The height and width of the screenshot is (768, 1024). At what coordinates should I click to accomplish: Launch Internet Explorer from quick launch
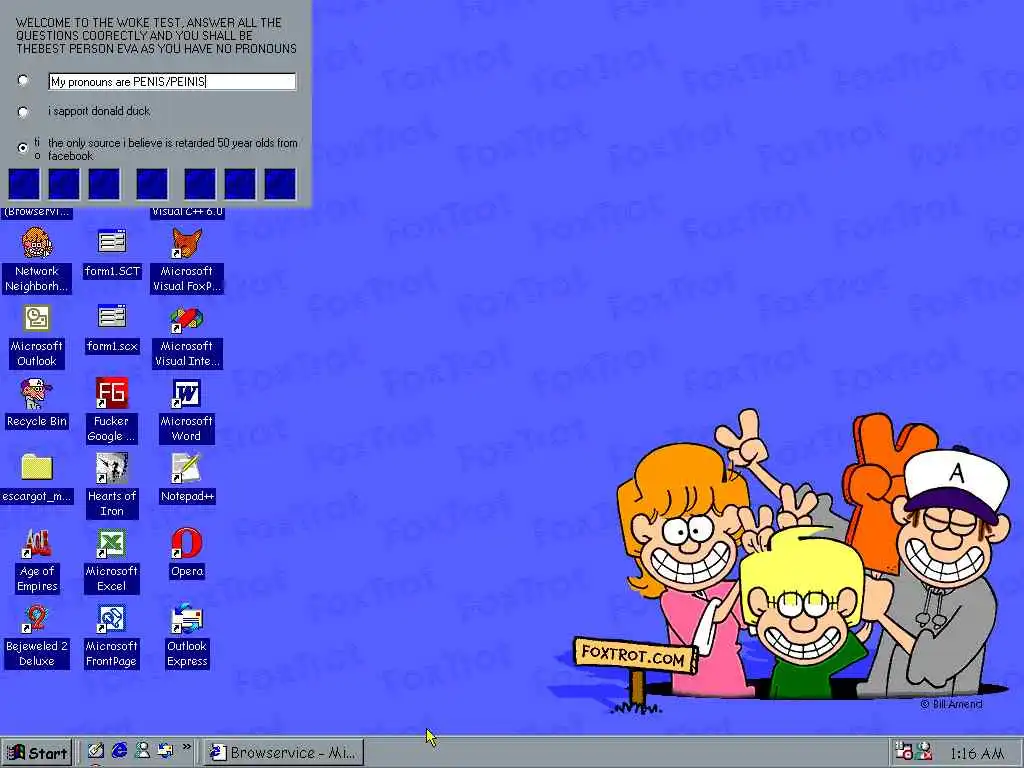click(119, 752)
